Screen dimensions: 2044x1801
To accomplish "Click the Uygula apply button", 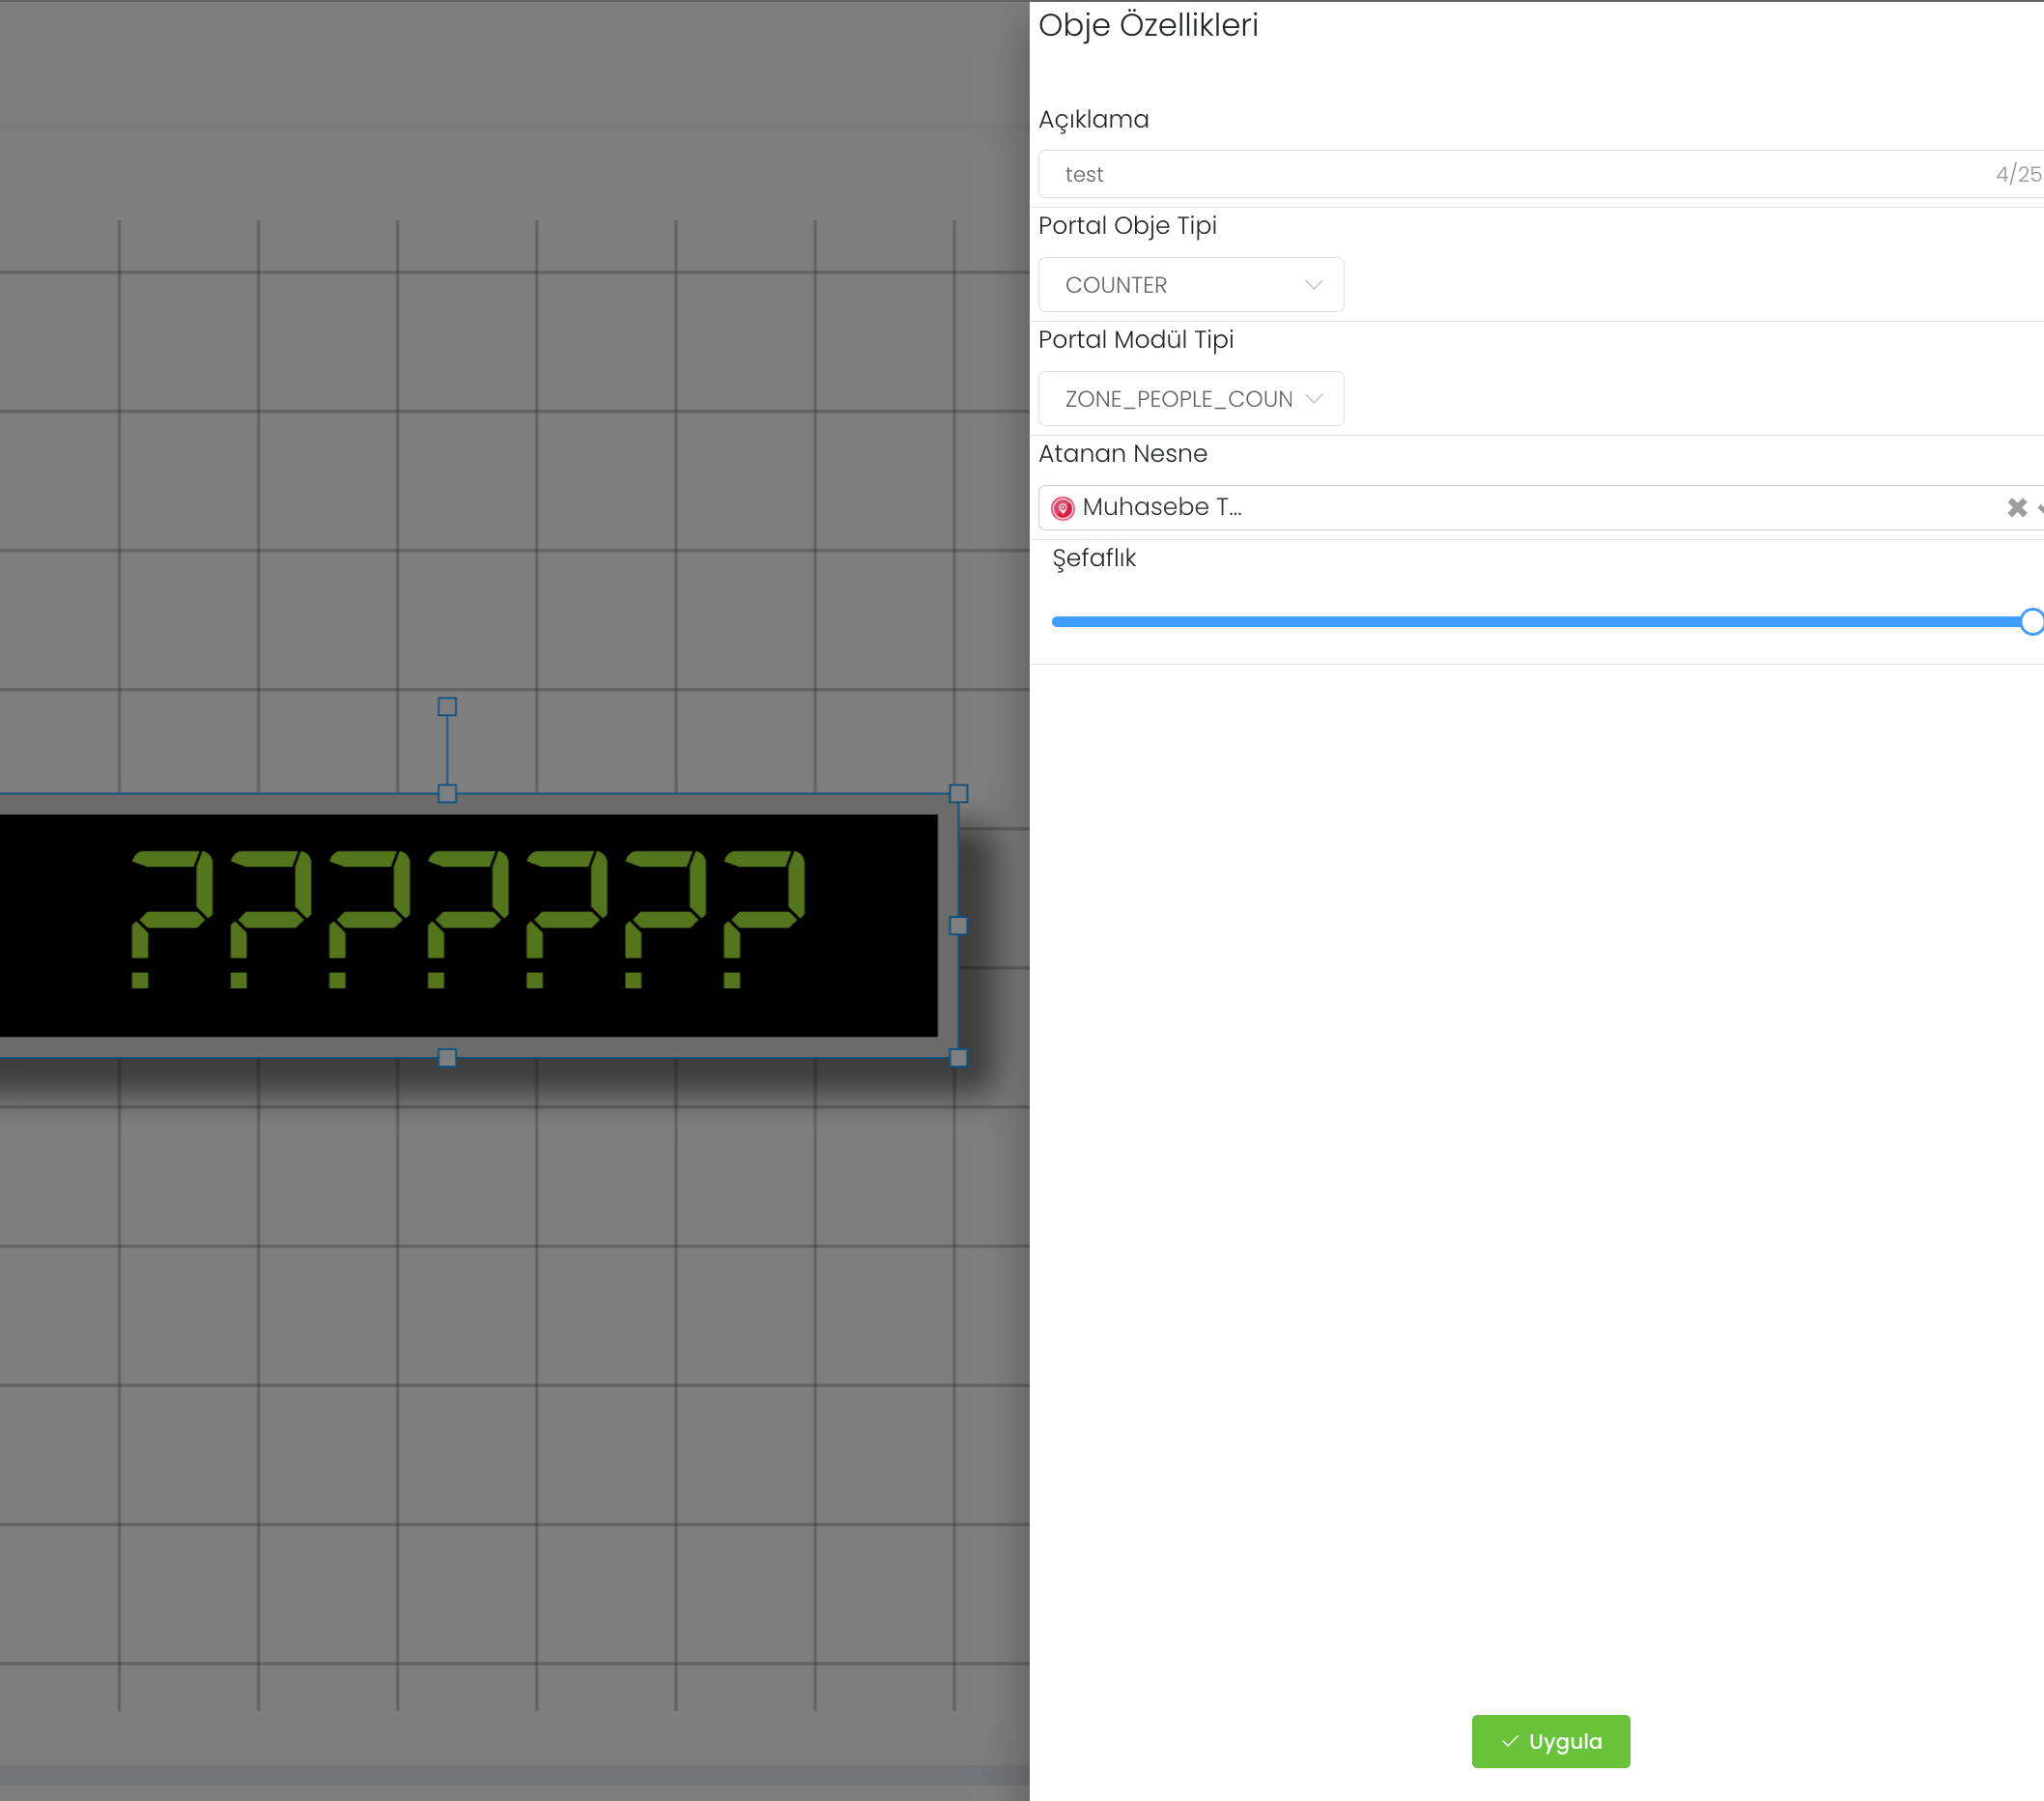I will pyautogui.click(x=1550, y=1741).
